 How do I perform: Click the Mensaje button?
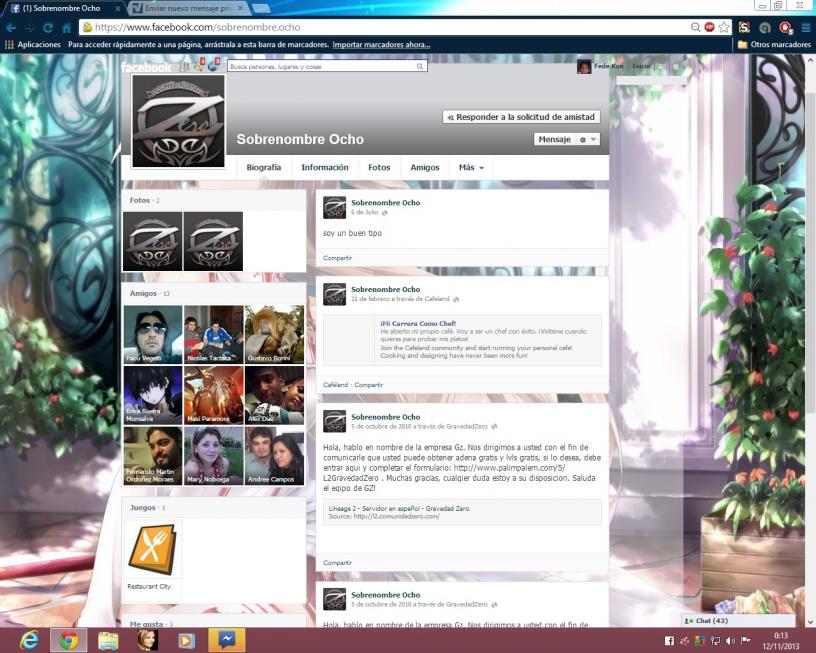[x=554, y=139]
